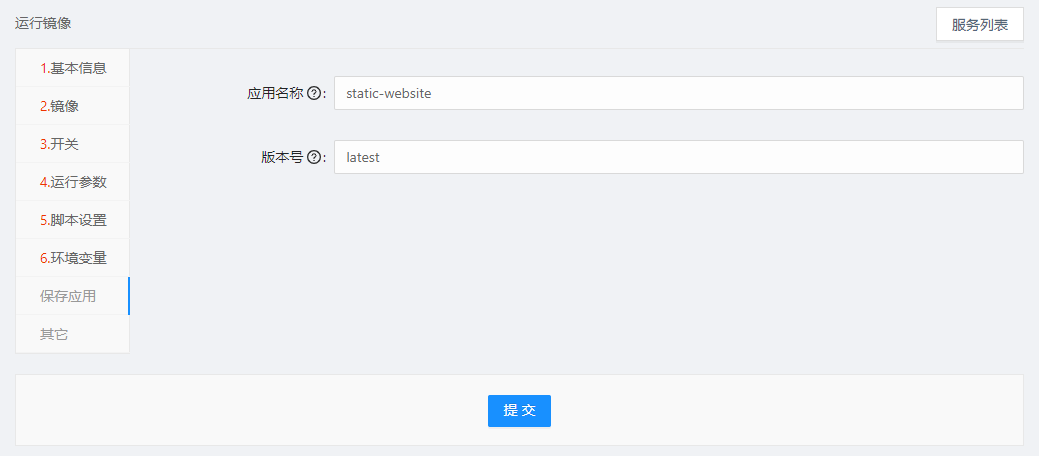Click the static-website text in the field
Image resolution: width=1039 pixels, height=456 pixels.
click(388, 93)
